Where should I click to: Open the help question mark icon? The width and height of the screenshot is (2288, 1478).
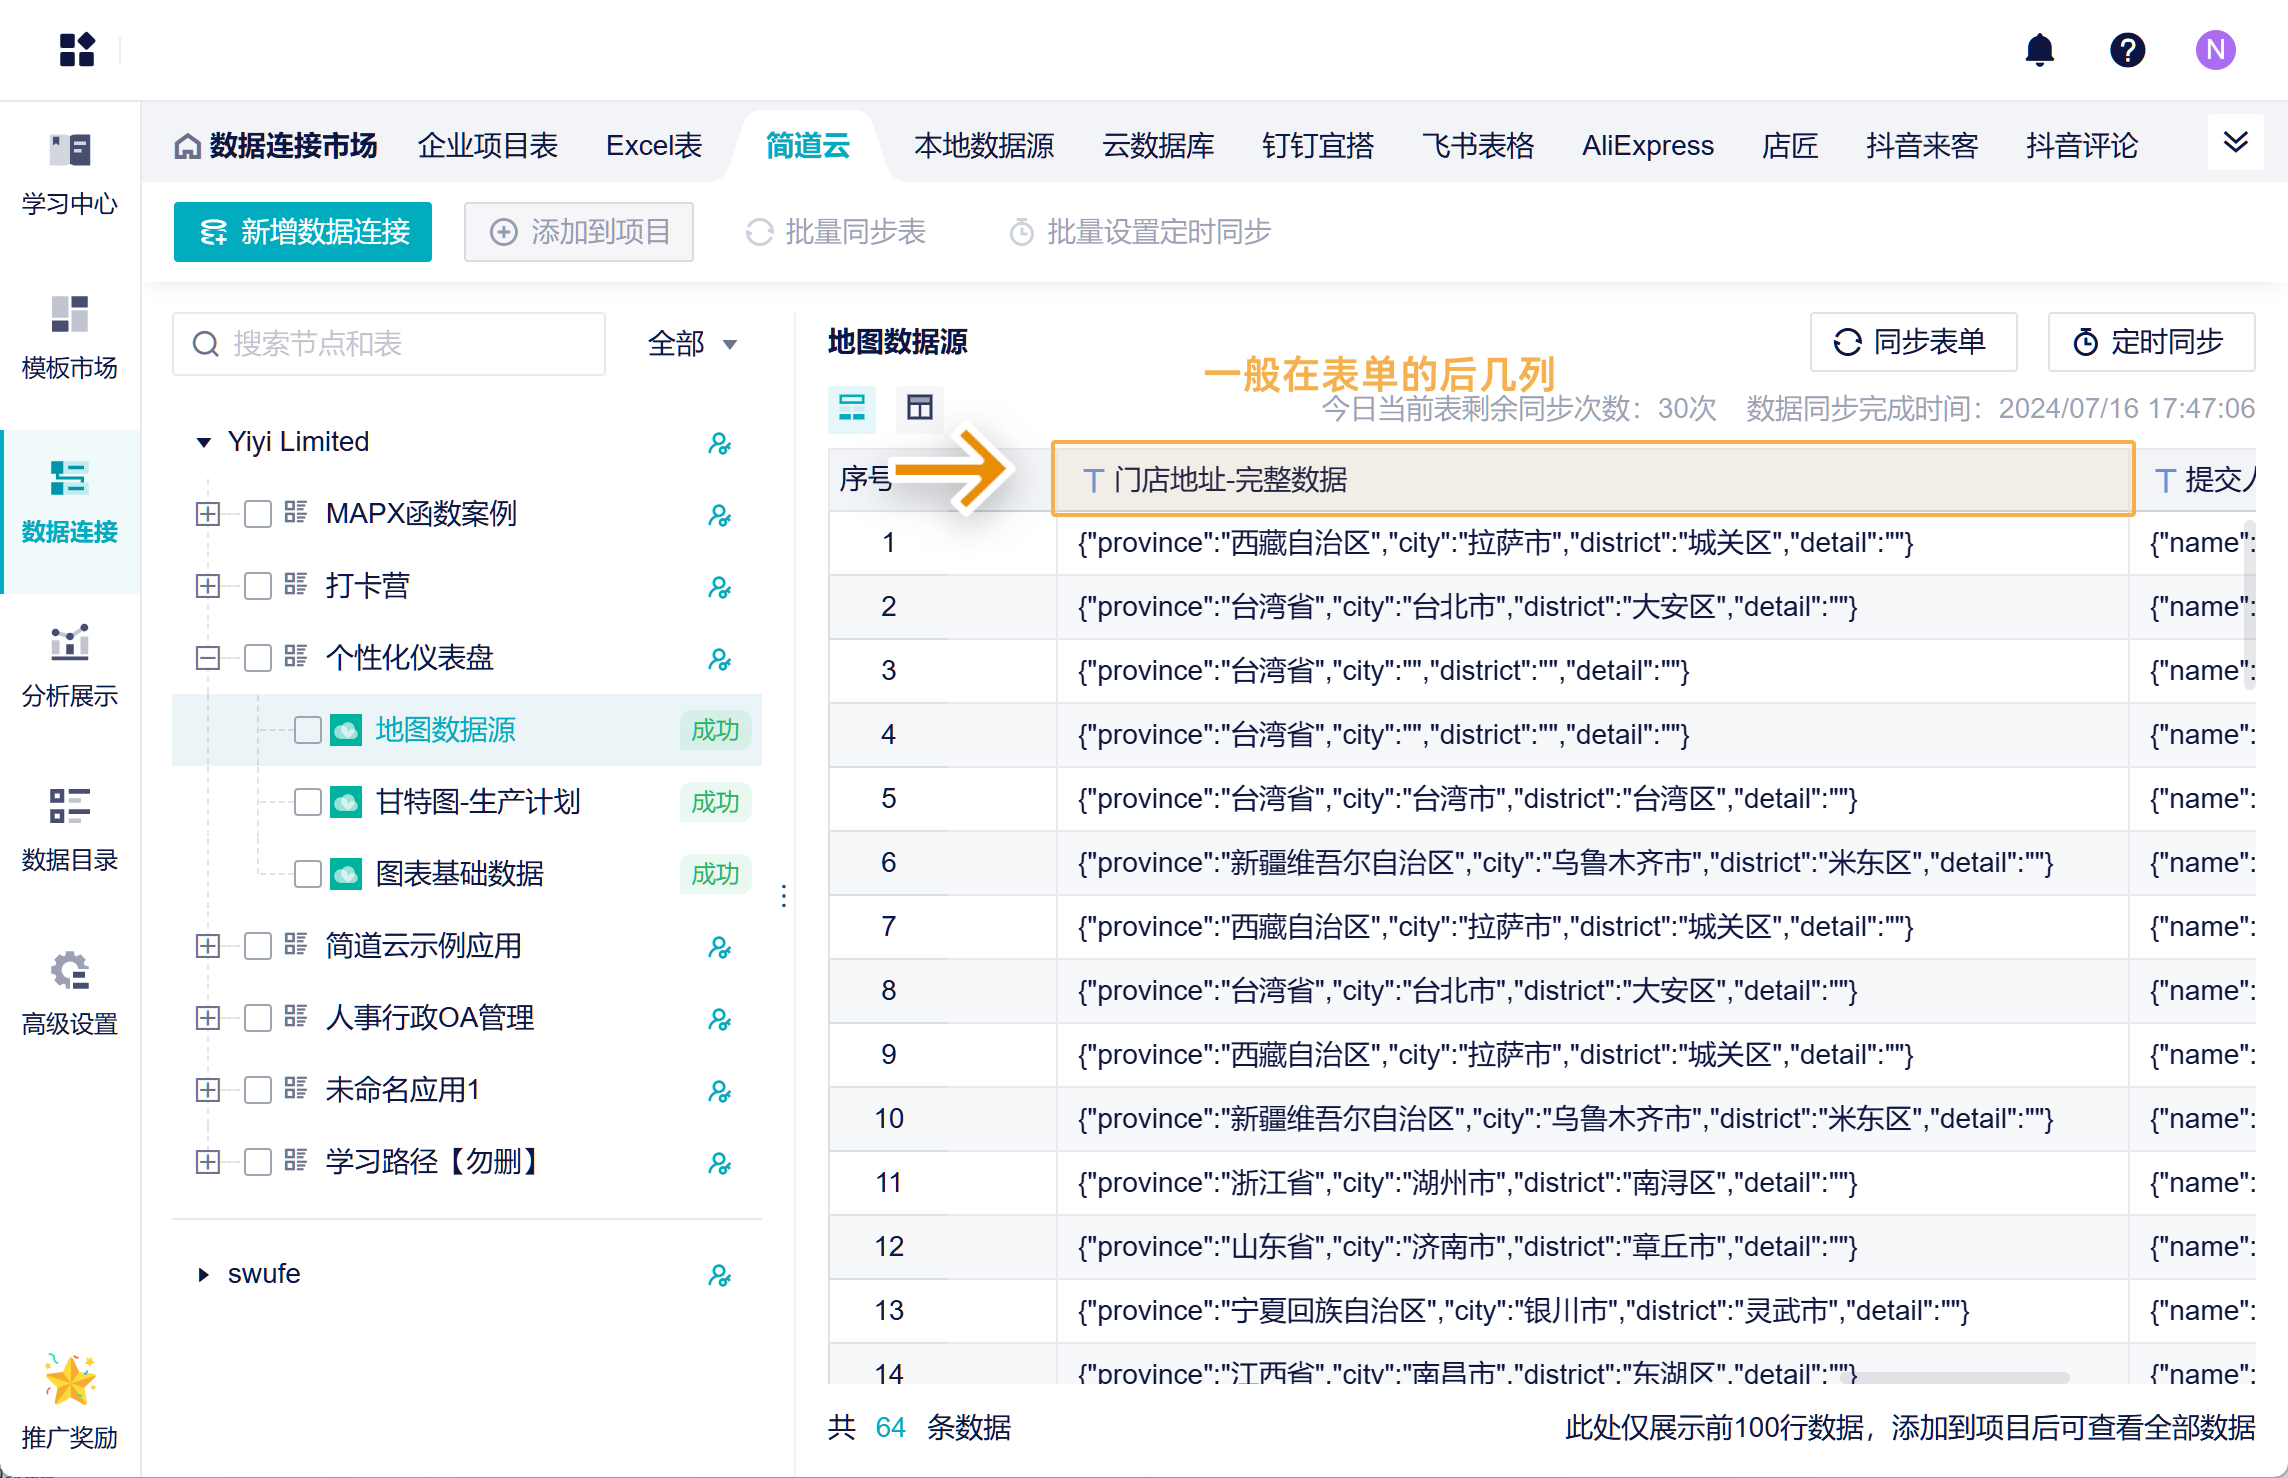2127,50
